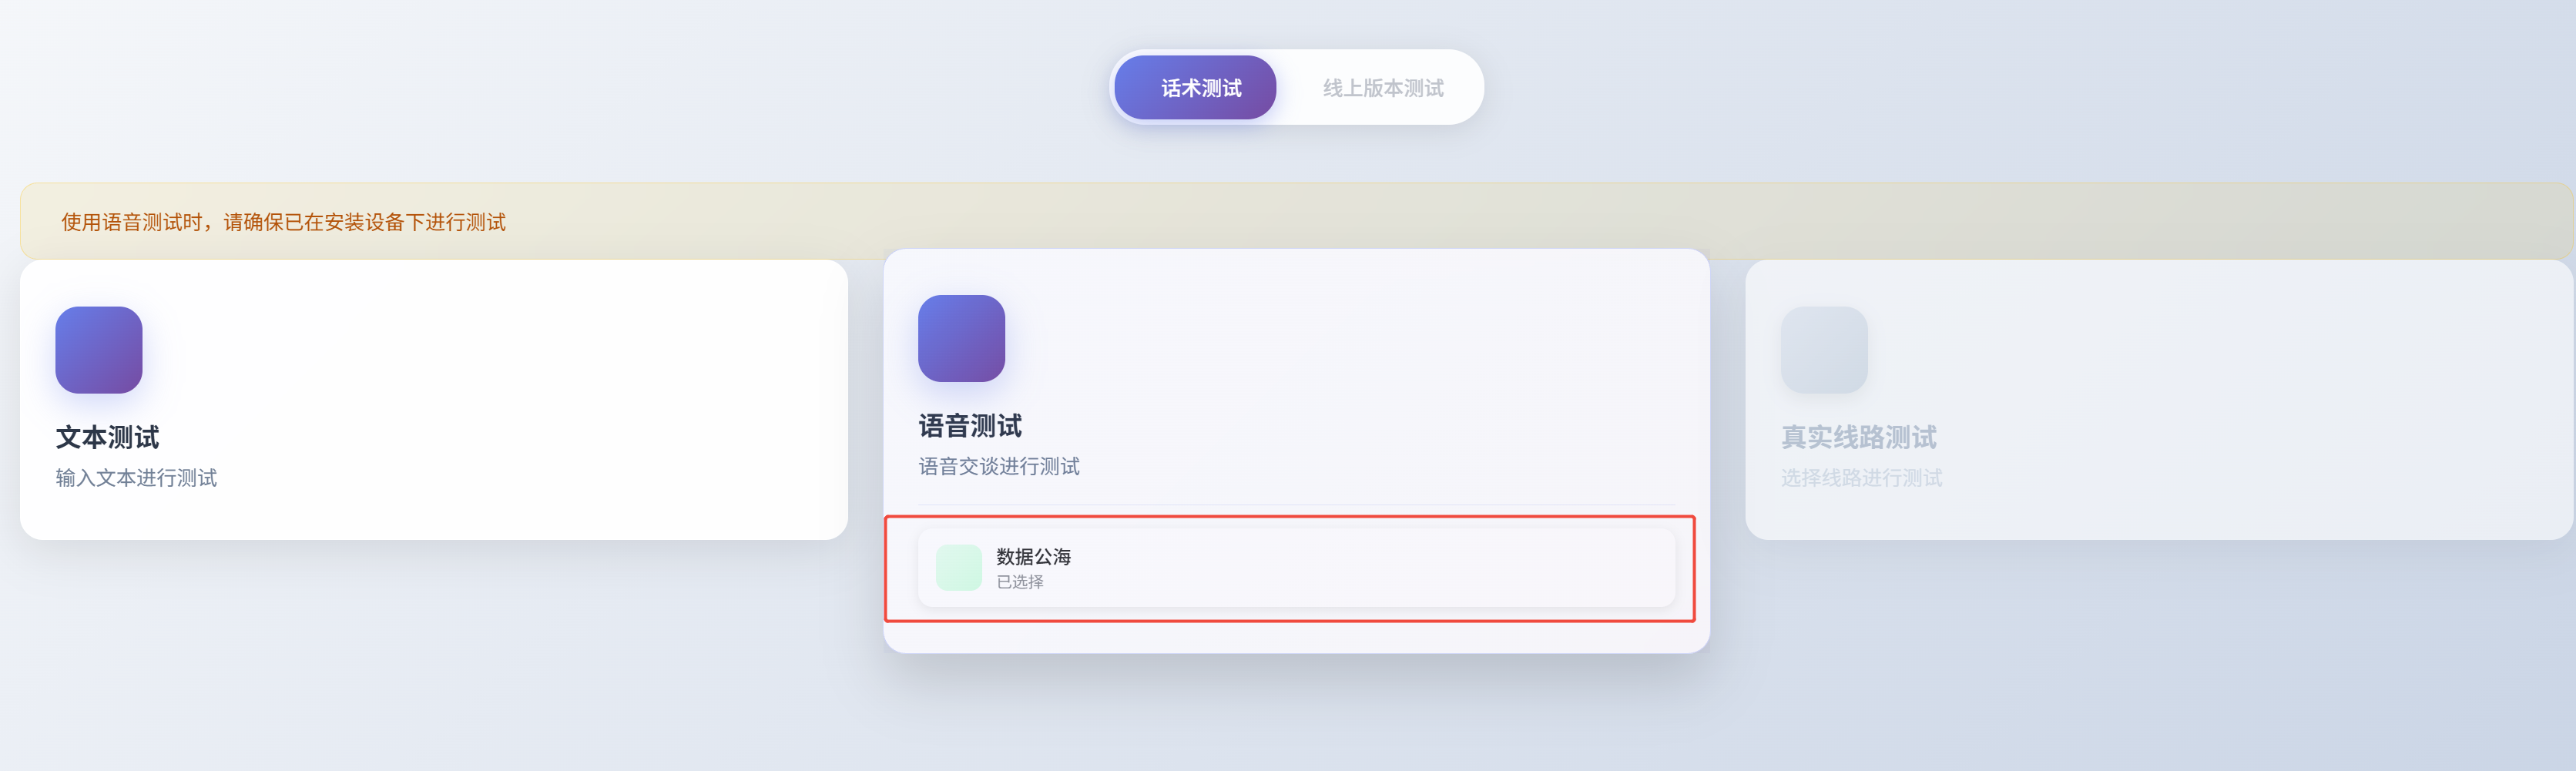Image resolution: width=2576 pixels, height=771 pixels.
Task: Open the 线上版本测试 tab
Action: pos(1382,88)
